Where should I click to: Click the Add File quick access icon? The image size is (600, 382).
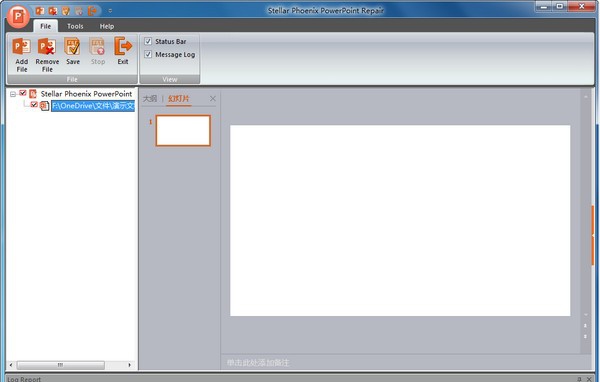(x=40, y=11)
